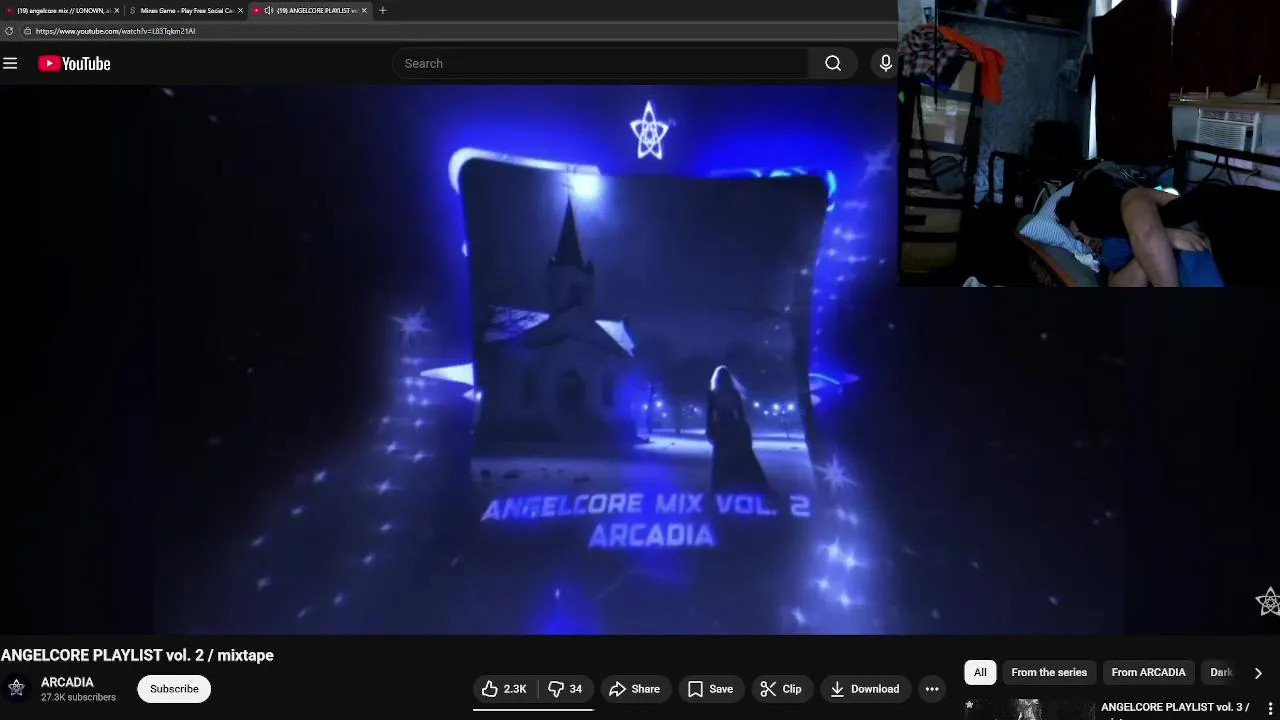The image size is (1280, 720).
Task: Close the 'Mines Game' tab
Action: pyautogui.click(x=240, y=10)
